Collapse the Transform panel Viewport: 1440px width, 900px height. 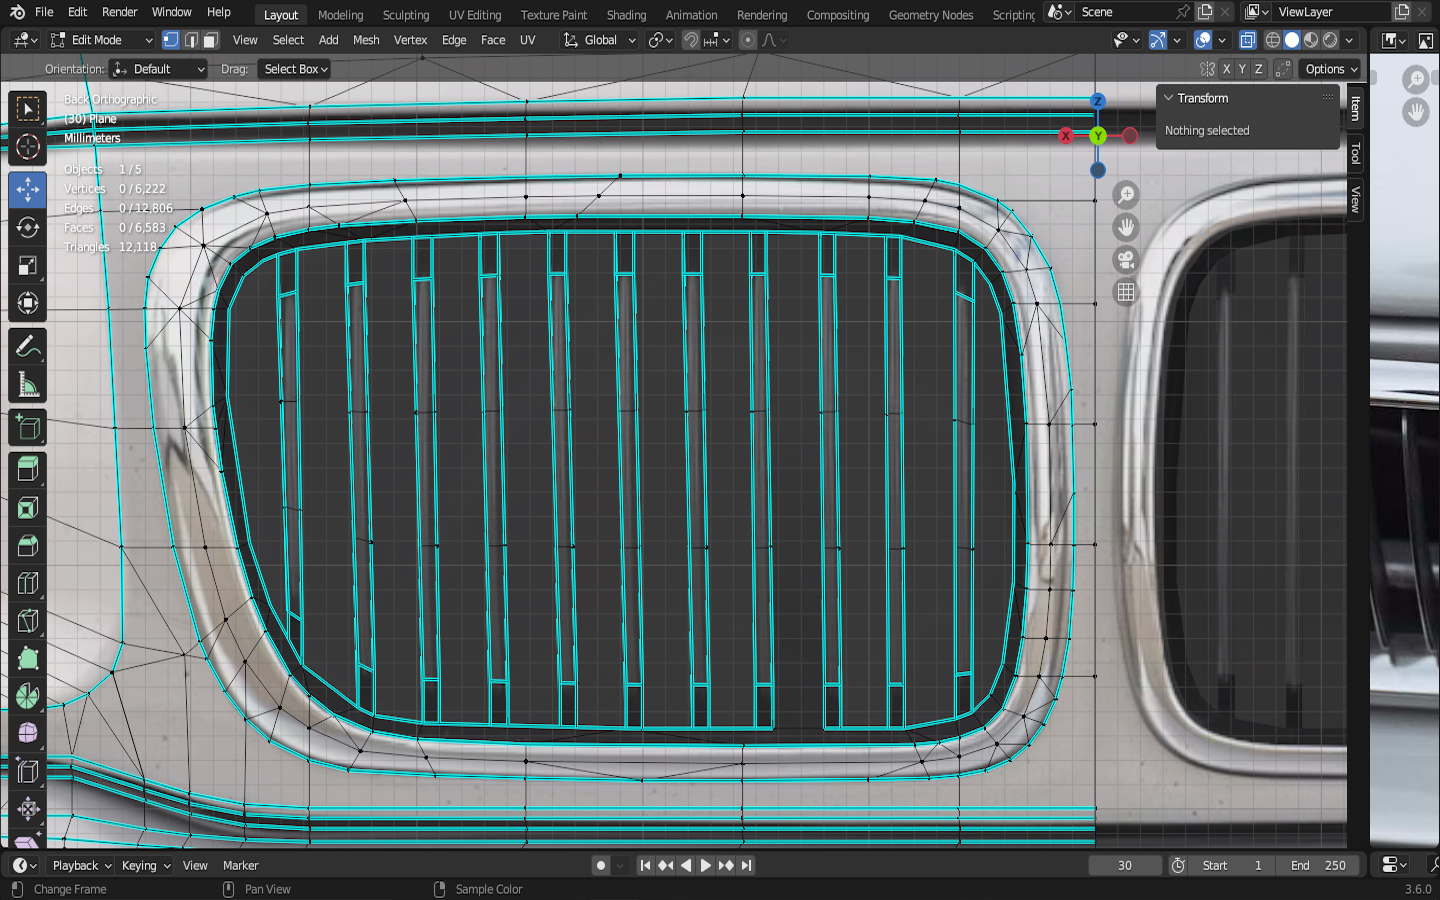pyautogui.click(x=1168, y=98)
